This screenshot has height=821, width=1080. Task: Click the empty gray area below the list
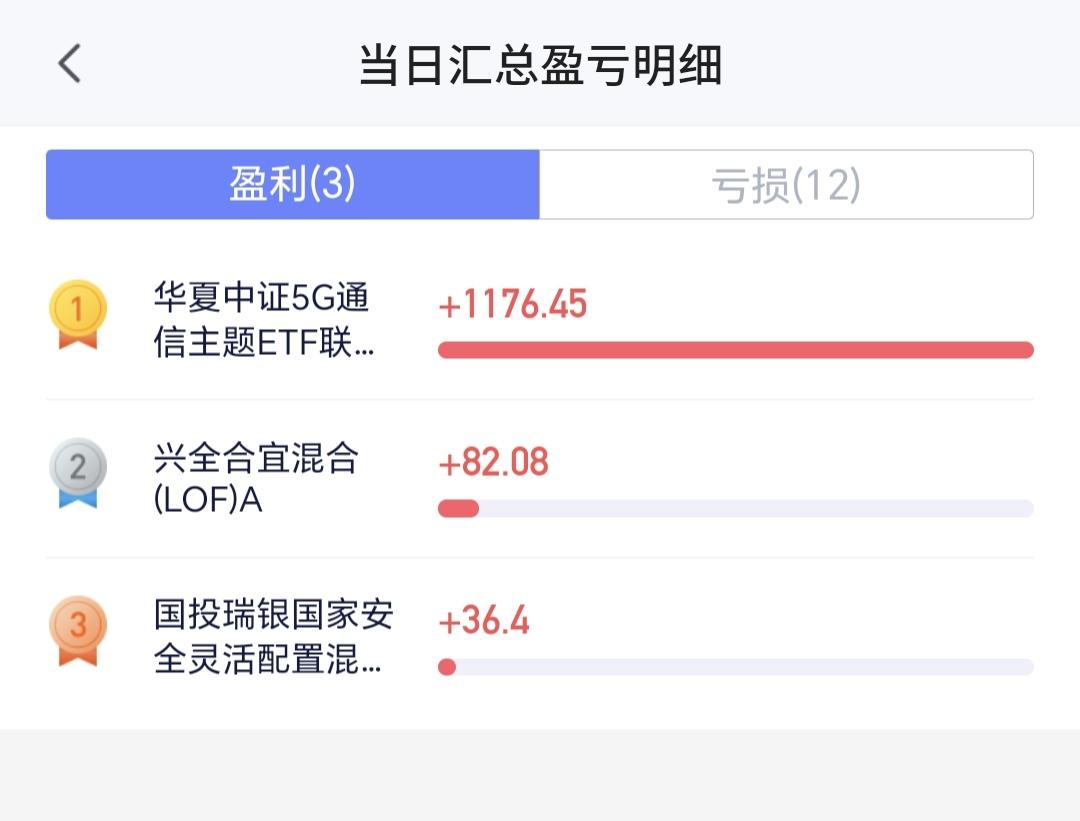click(540, 775)
